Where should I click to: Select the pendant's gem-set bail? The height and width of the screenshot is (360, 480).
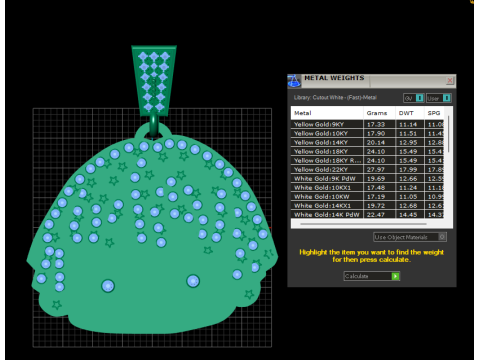(154, 81)
